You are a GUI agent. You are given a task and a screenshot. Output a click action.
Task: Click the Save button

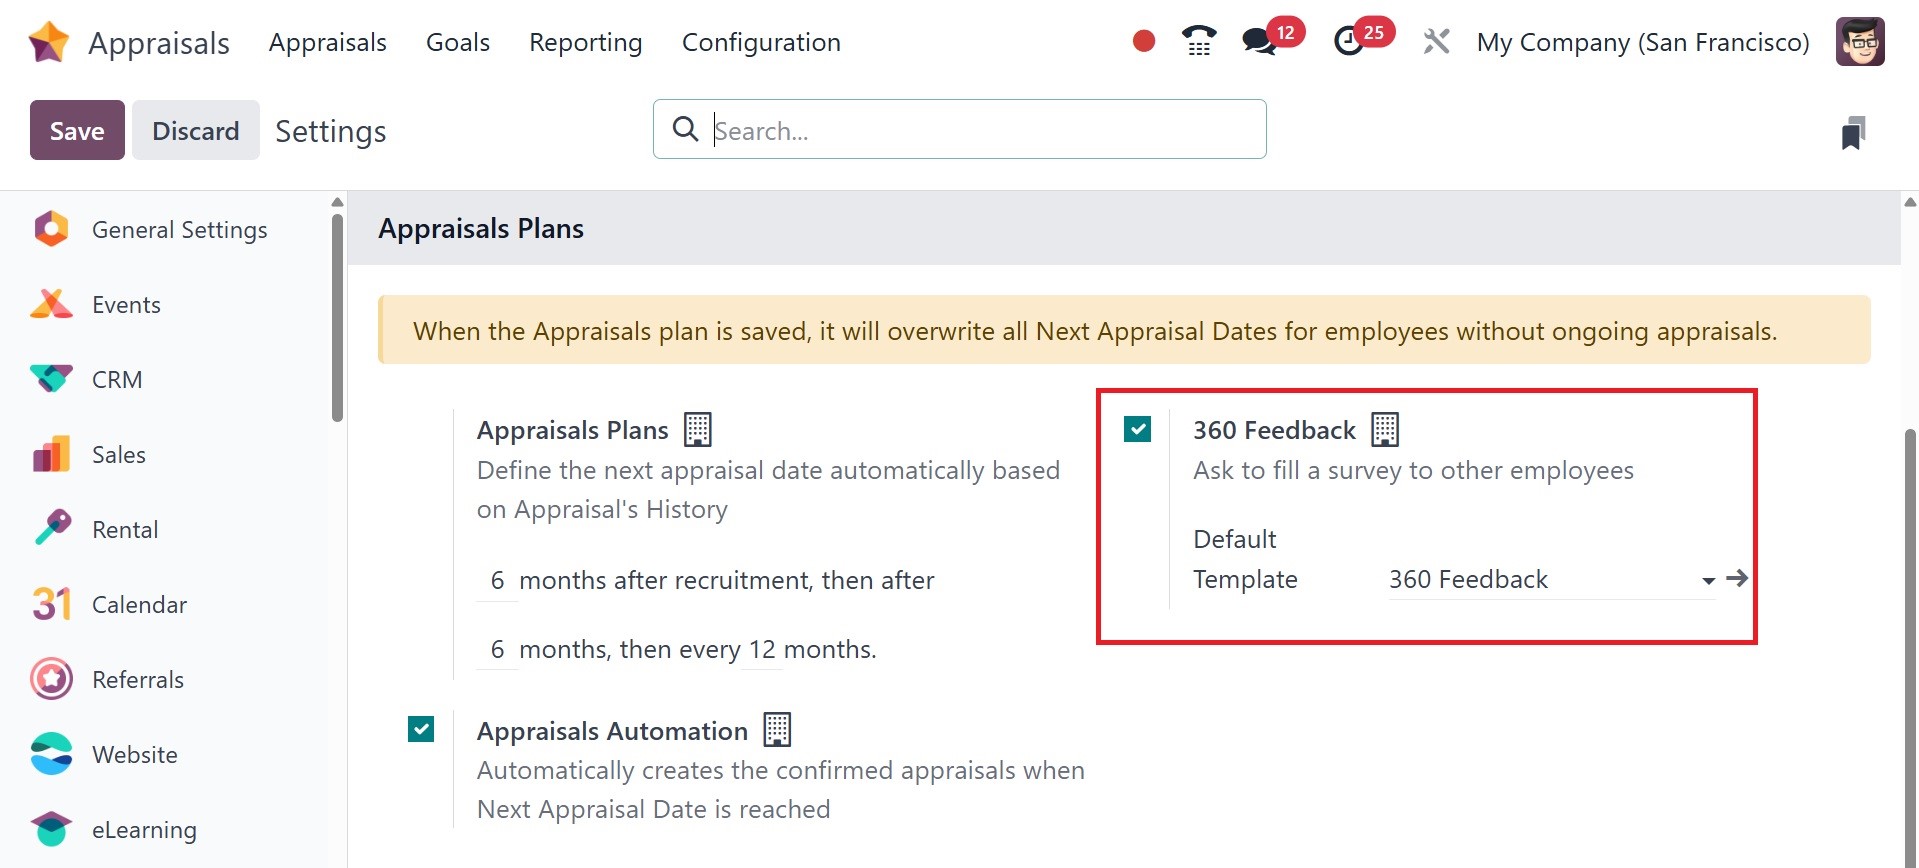pyautogui.click(x=77, y=131)
